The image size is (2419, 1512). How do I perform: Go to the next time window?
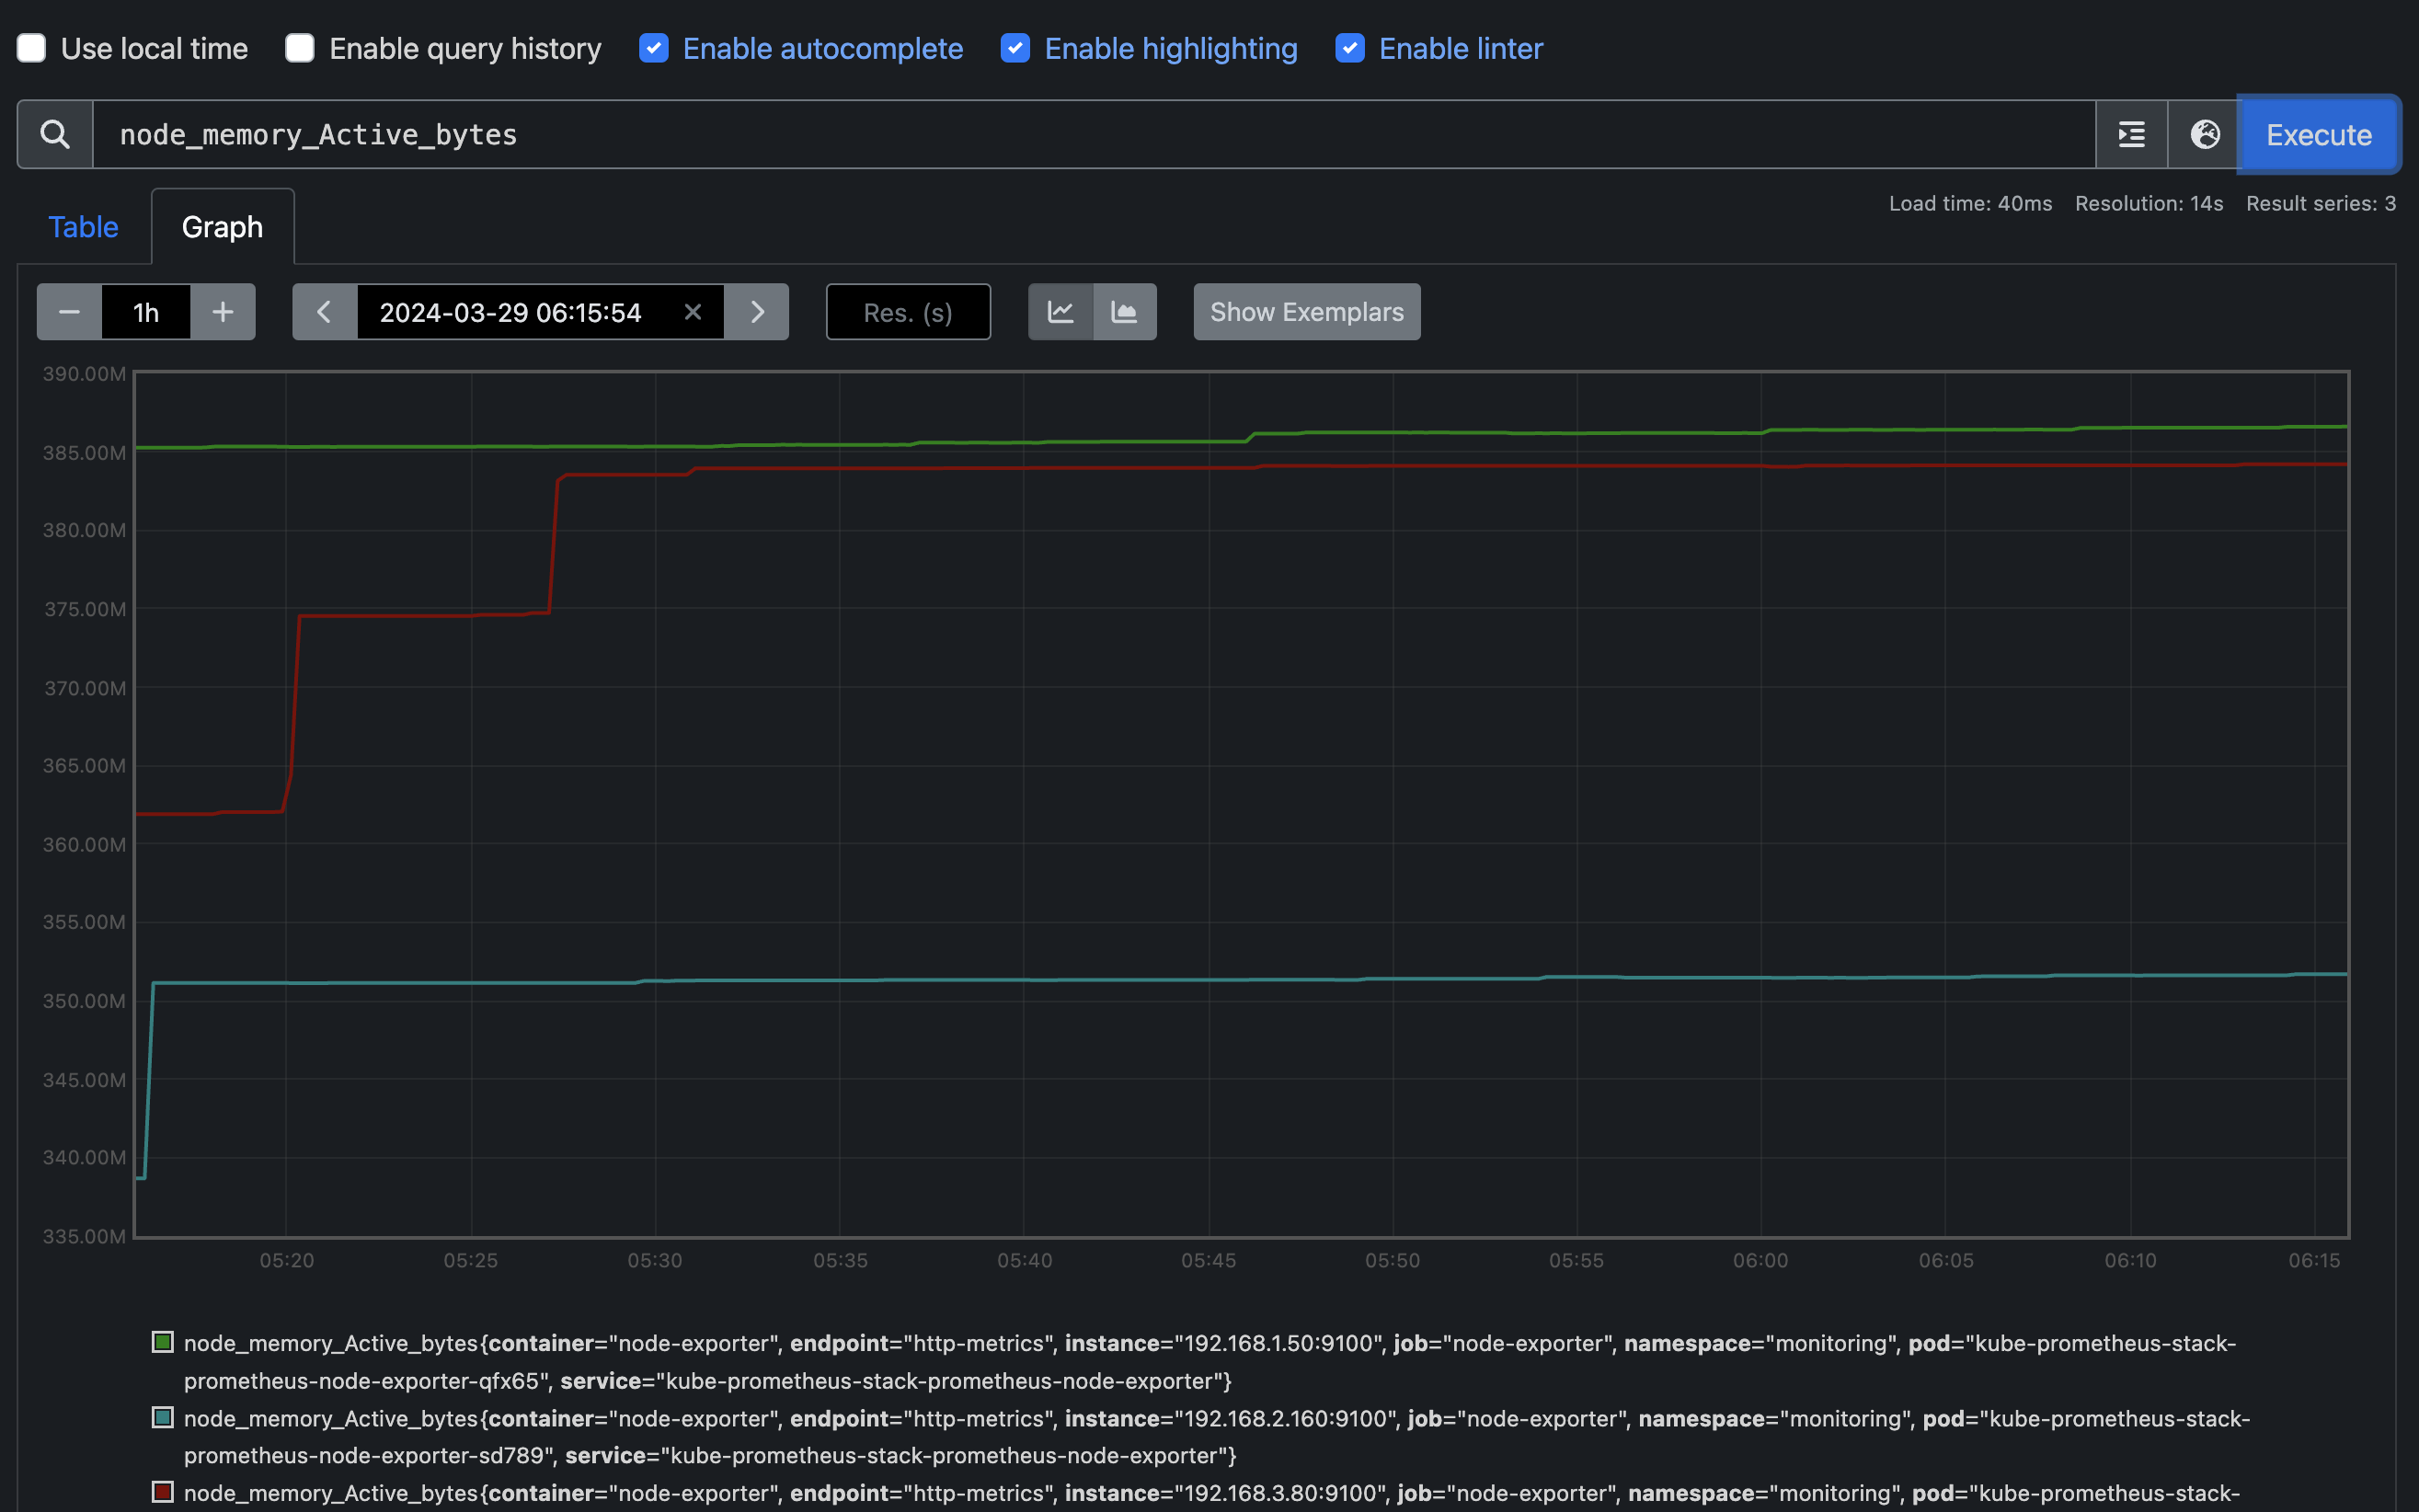pyautogui.click(x=757, y=312)
